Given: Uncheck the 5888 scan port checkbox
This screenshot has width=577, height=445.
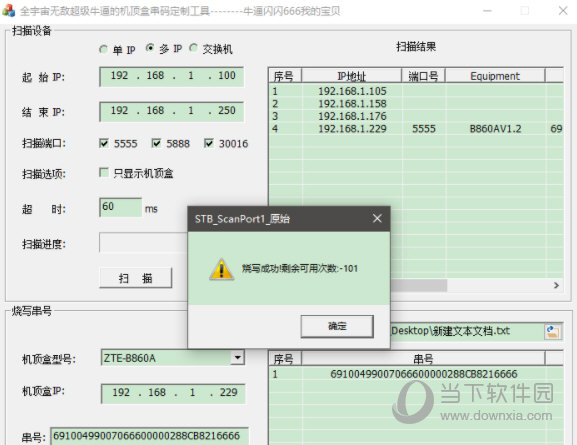Looking at the screenshot, I should tap(156, 143).
